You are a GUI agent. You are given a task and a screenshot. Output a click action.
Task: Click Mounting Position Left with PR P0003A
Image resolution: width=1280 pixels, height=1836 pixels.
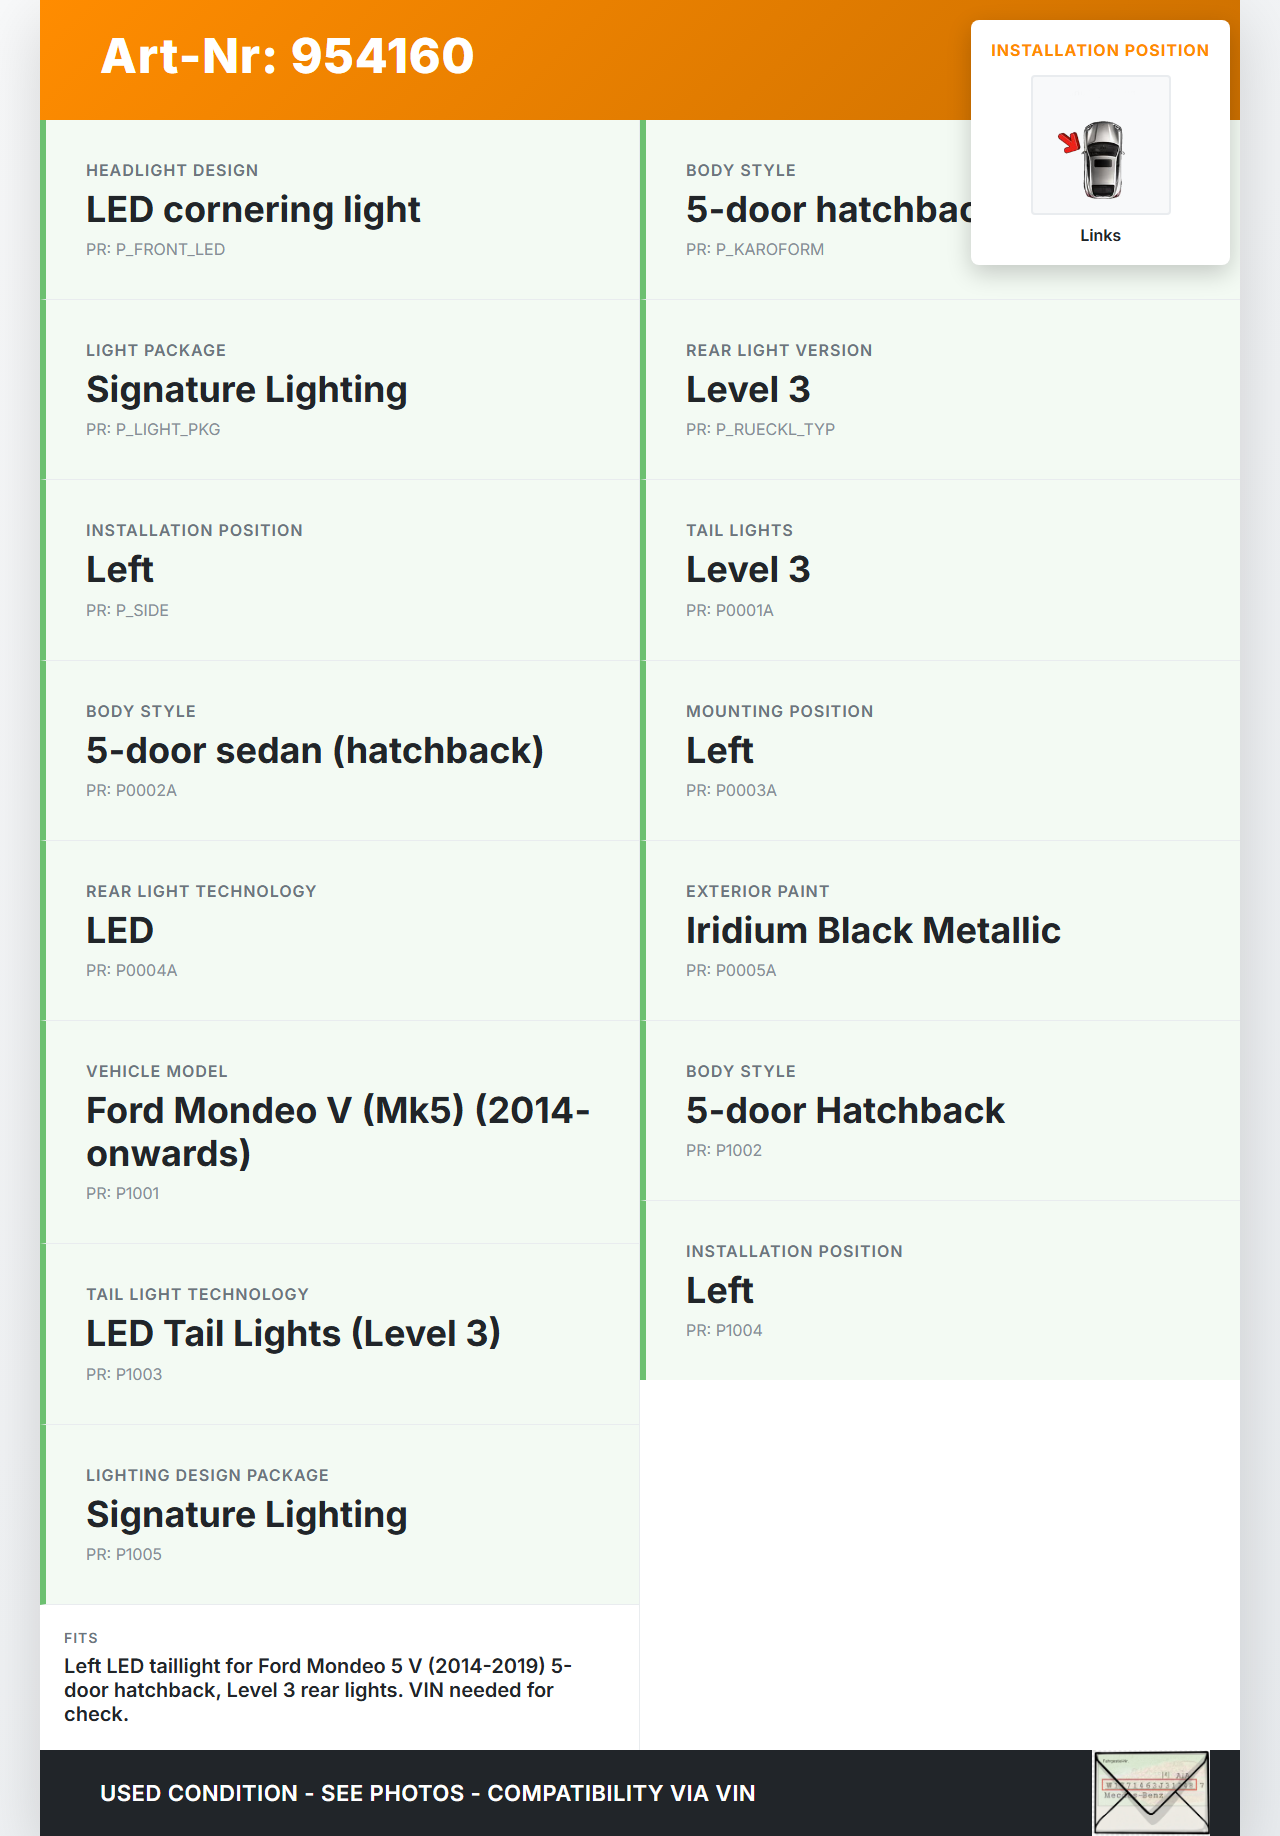[x=719, y=751]
